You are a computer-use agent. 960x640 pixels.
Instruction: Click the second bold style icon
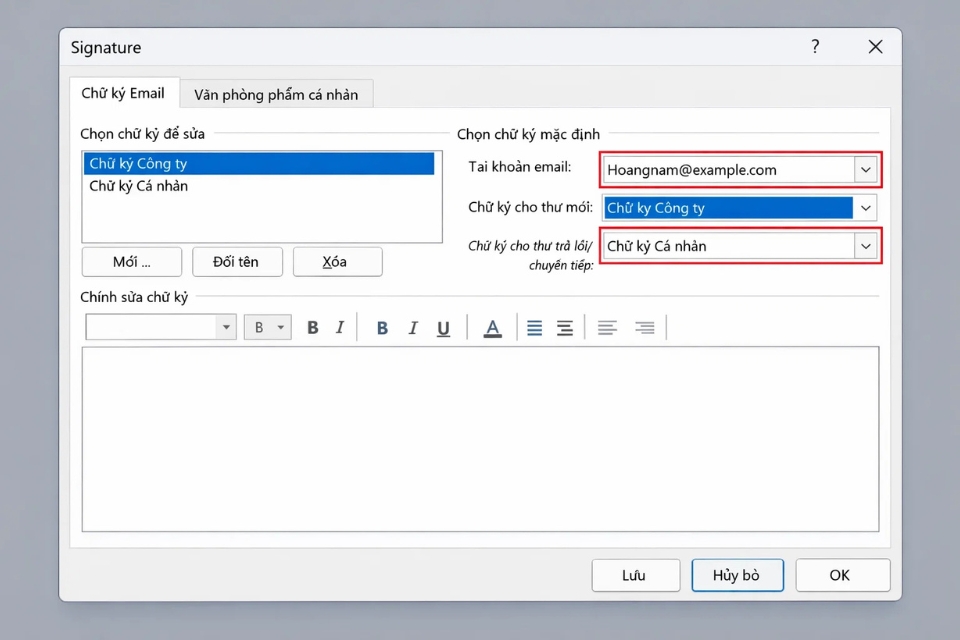tap(381, 327)
